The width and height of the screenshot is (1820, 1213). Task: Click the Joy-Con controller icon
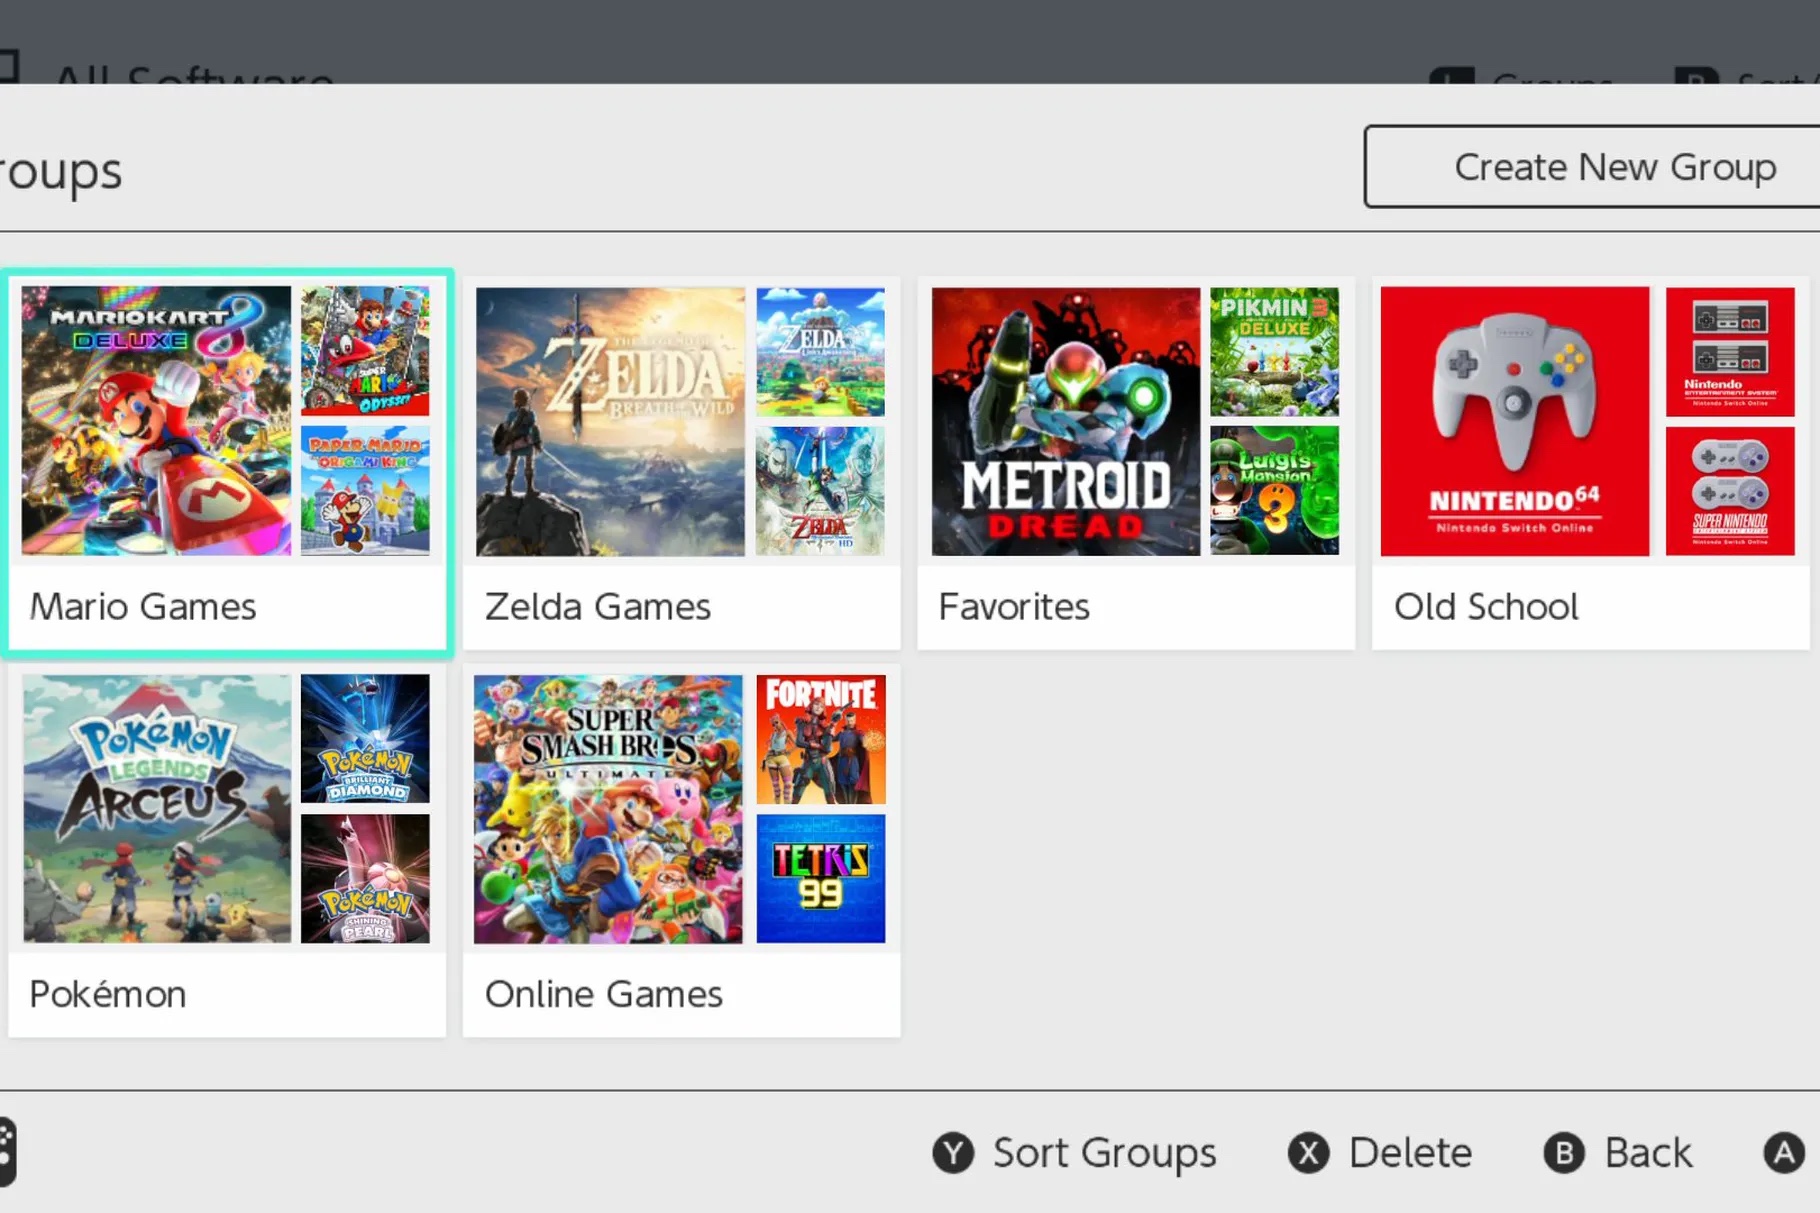[6, 1152]
